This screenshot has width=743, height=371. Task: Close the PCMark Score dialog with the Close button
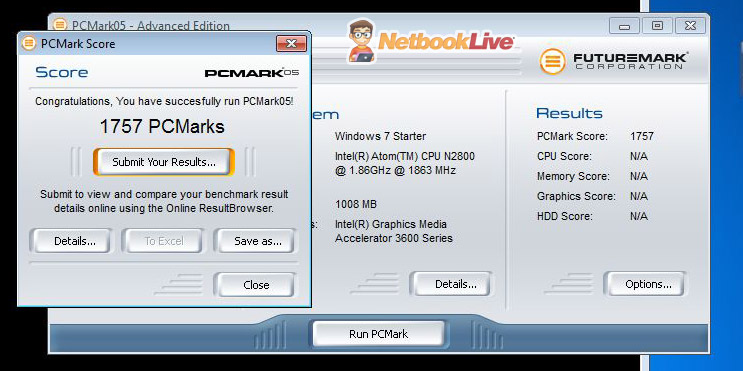(x=256, y=285)
